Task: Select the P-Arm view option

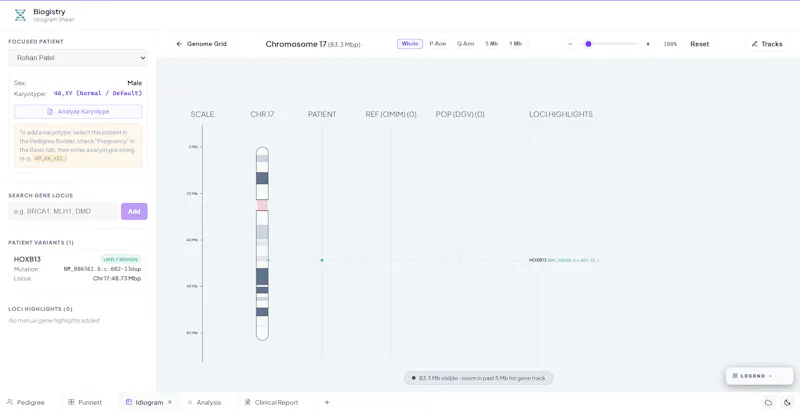Action: (x=438, y=44)
